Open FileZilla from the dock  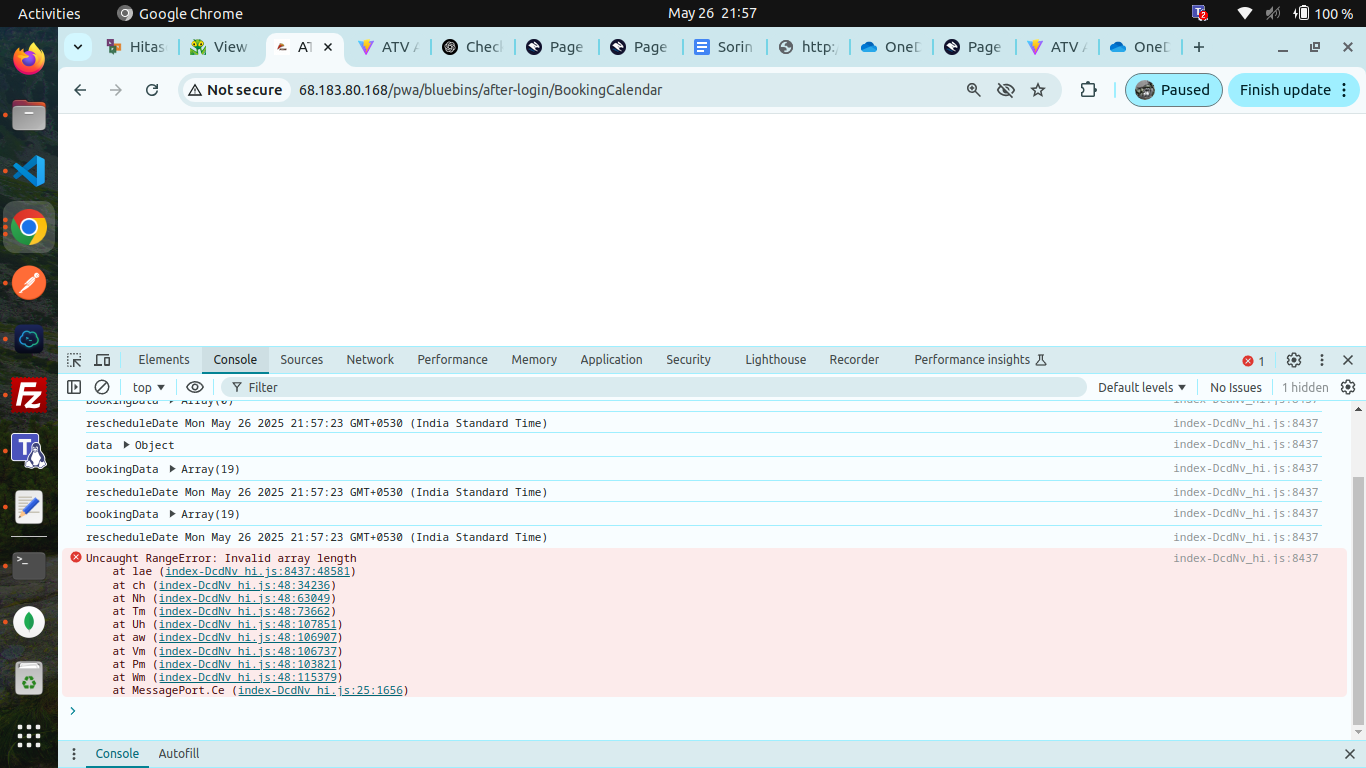coord(29,396)
